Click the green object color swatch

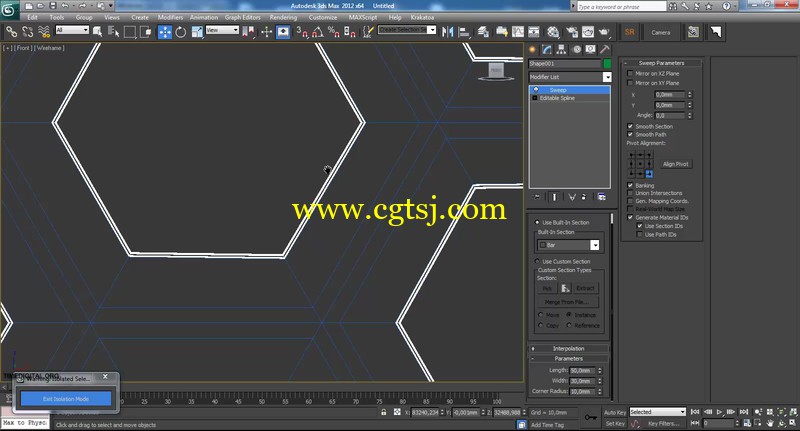(607, 64)
